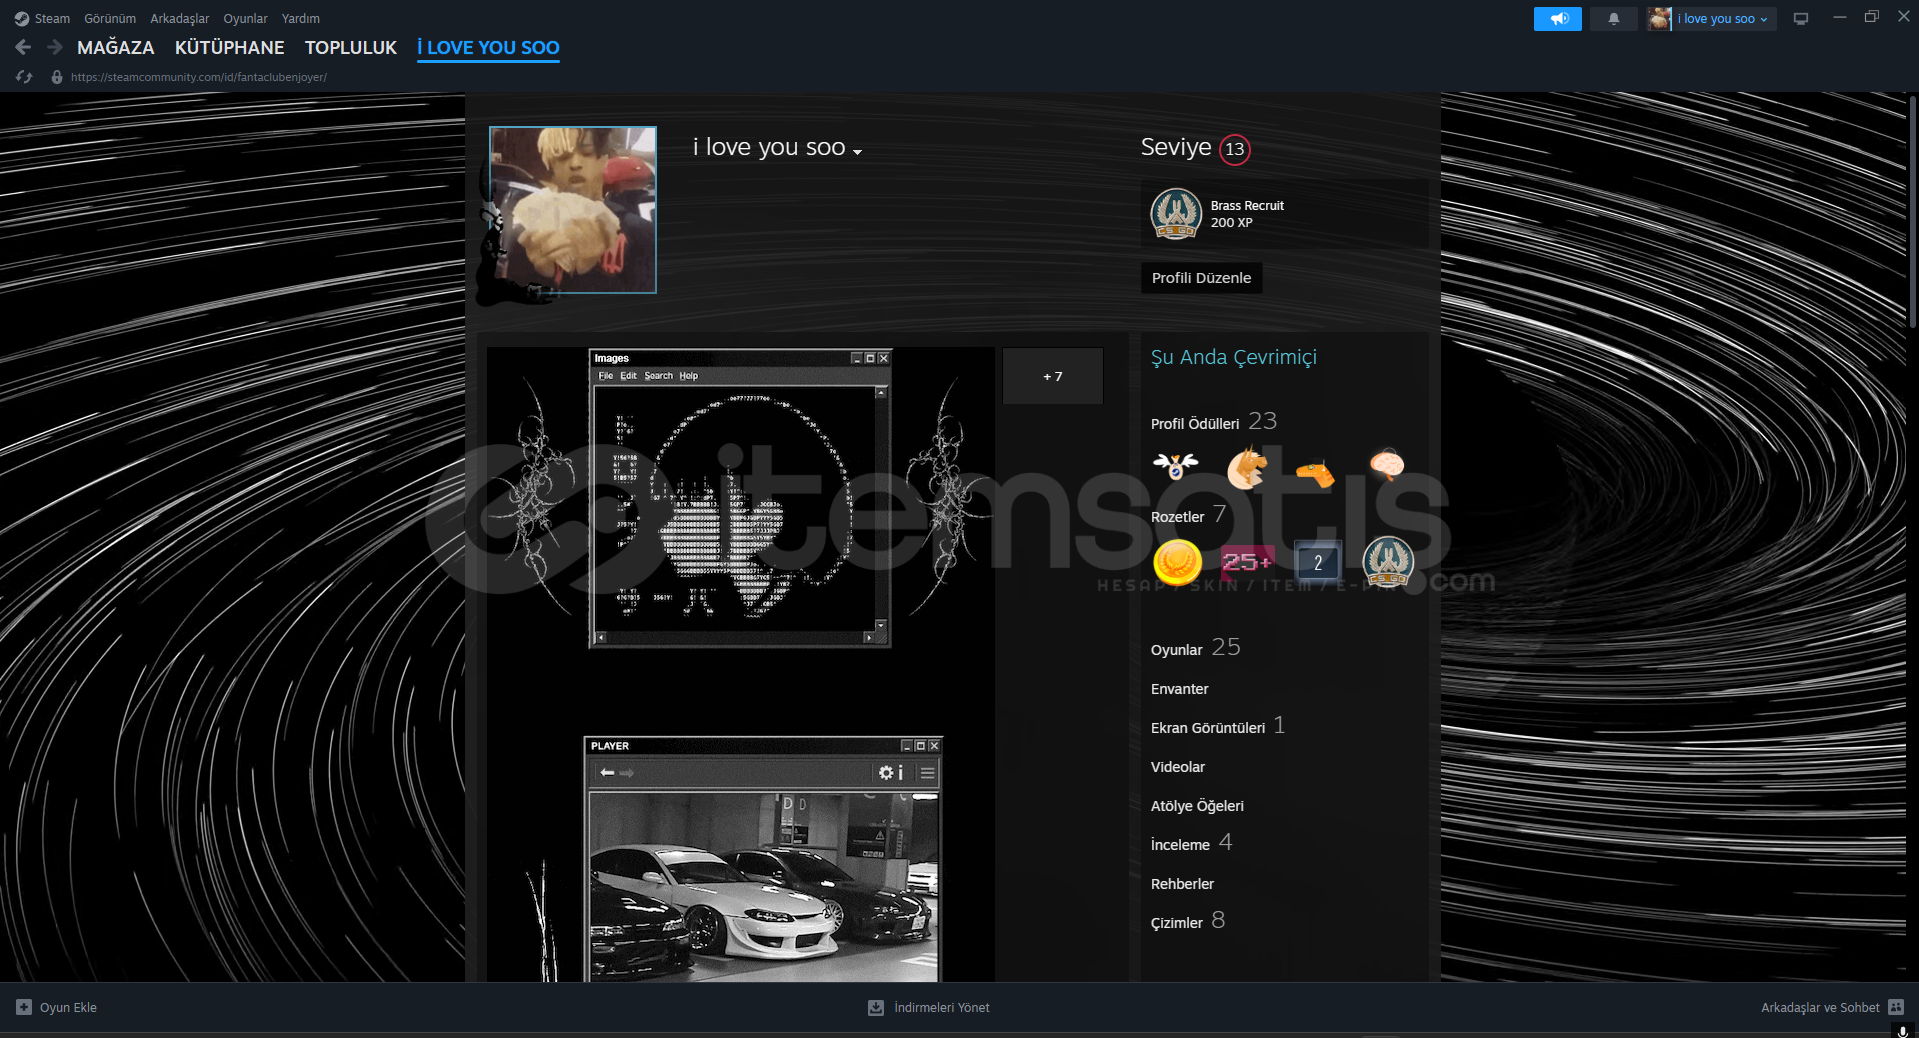Reload the page with refresh icon

point(25,77)
